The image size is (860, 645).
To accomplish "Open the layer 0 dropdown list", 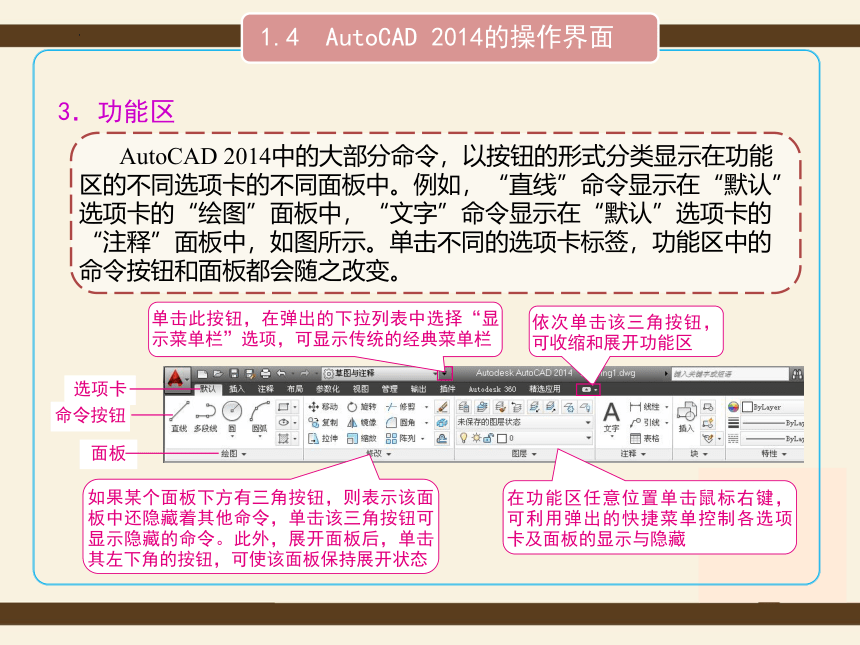I will pyautogui.click(x=525, y=438).
